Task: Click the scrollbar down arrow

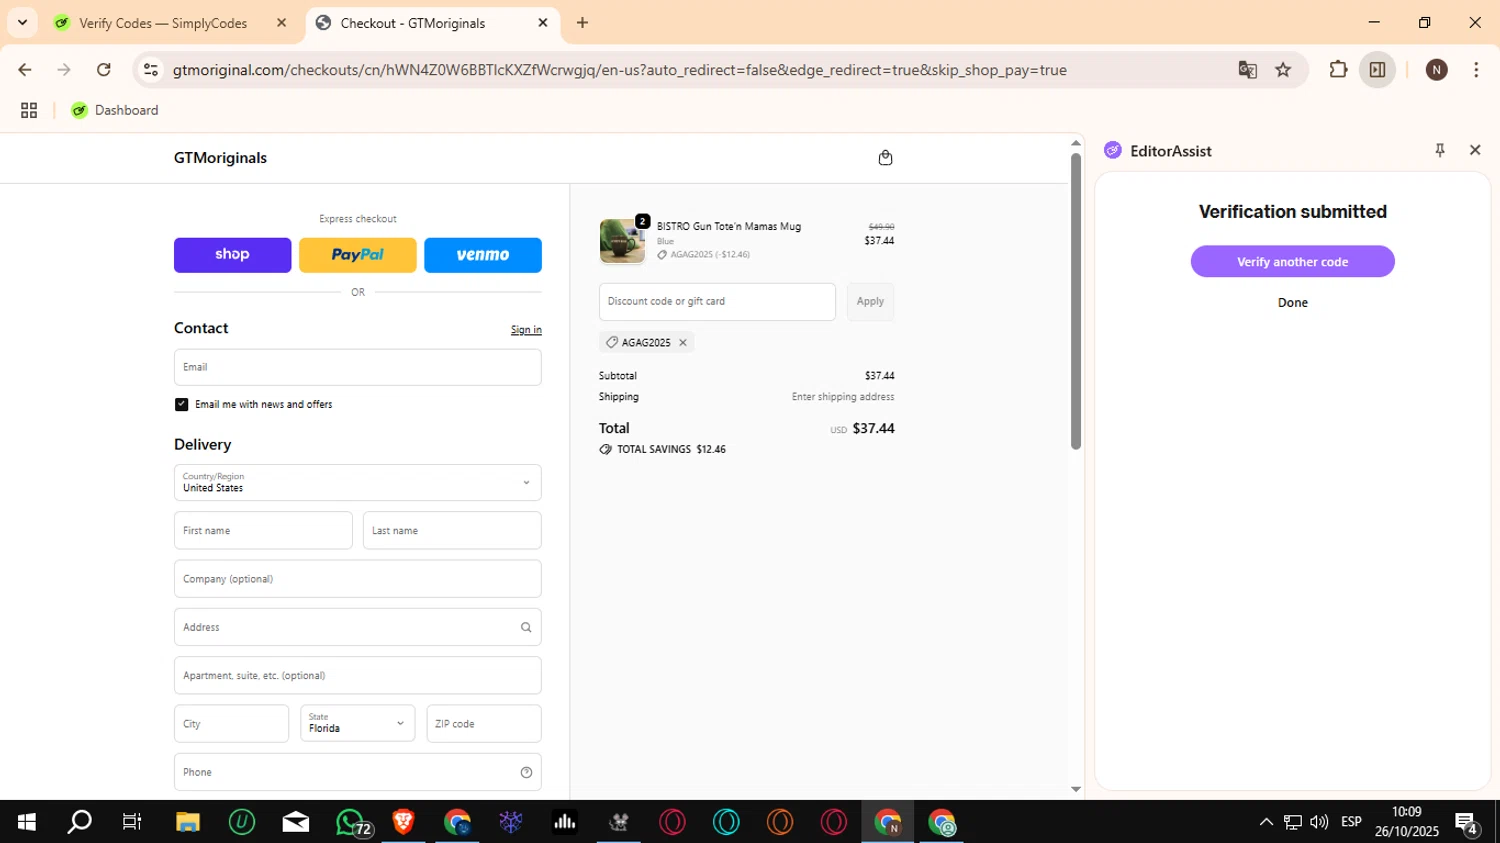Action: tap(1076, 789)
